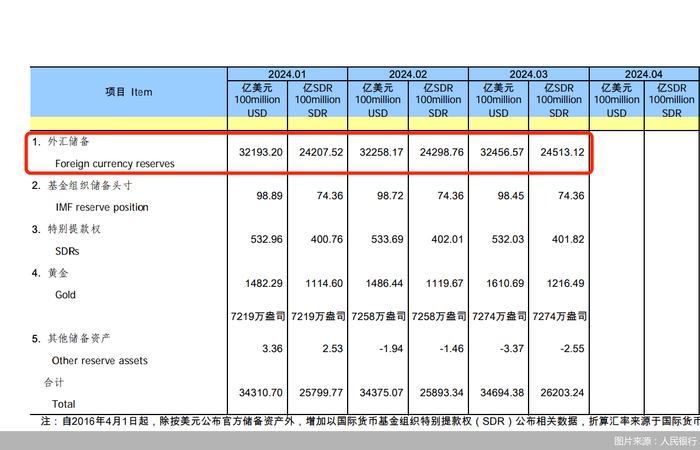Select the cell 532.03
700x450 pixels.
[x=508, y=240]
